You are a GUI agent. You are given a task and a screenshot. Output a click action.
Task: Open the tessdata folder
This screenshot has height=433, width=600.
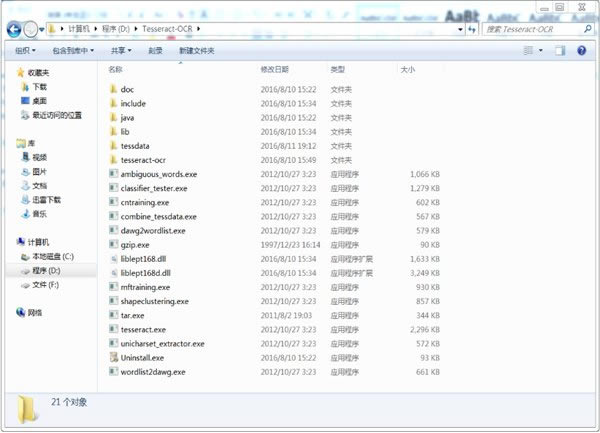pos(134,146)
